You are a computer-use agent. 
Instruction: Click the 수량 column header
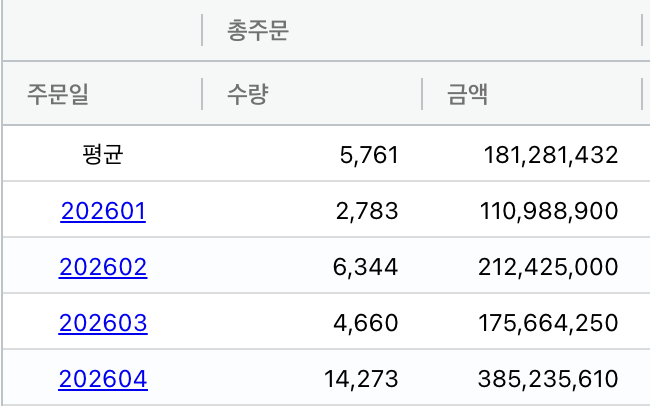click(x=247, y=94)
